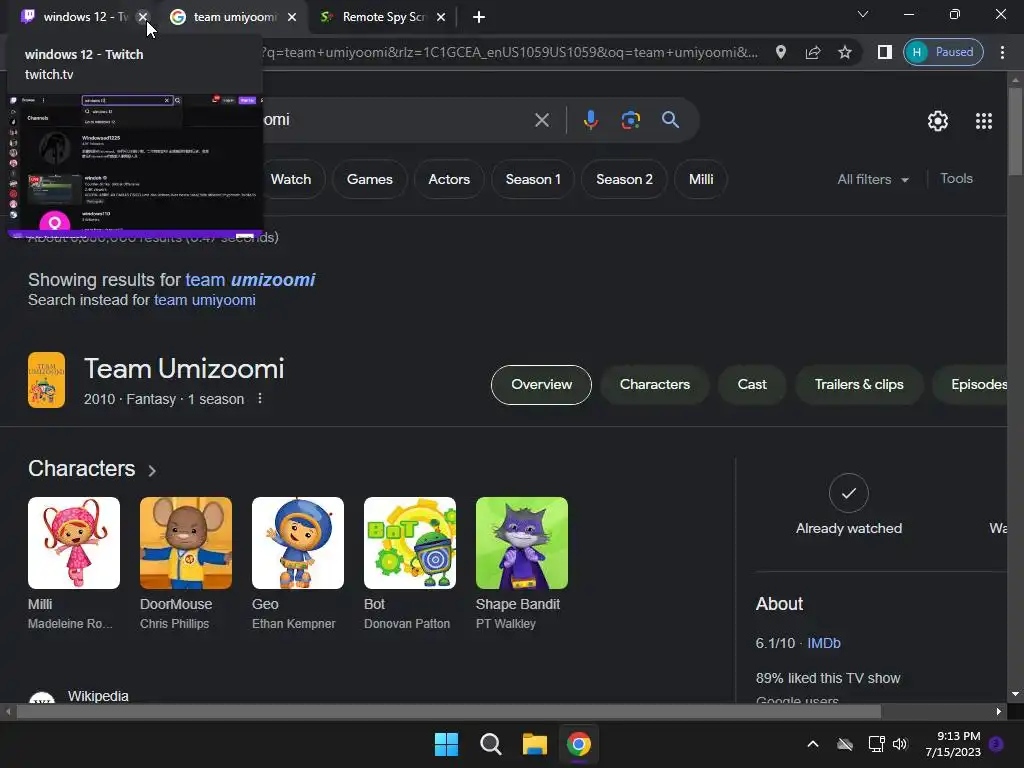Clear the Google search box text
Viewport: 1024px width, 768px height.
click(542, 120)
